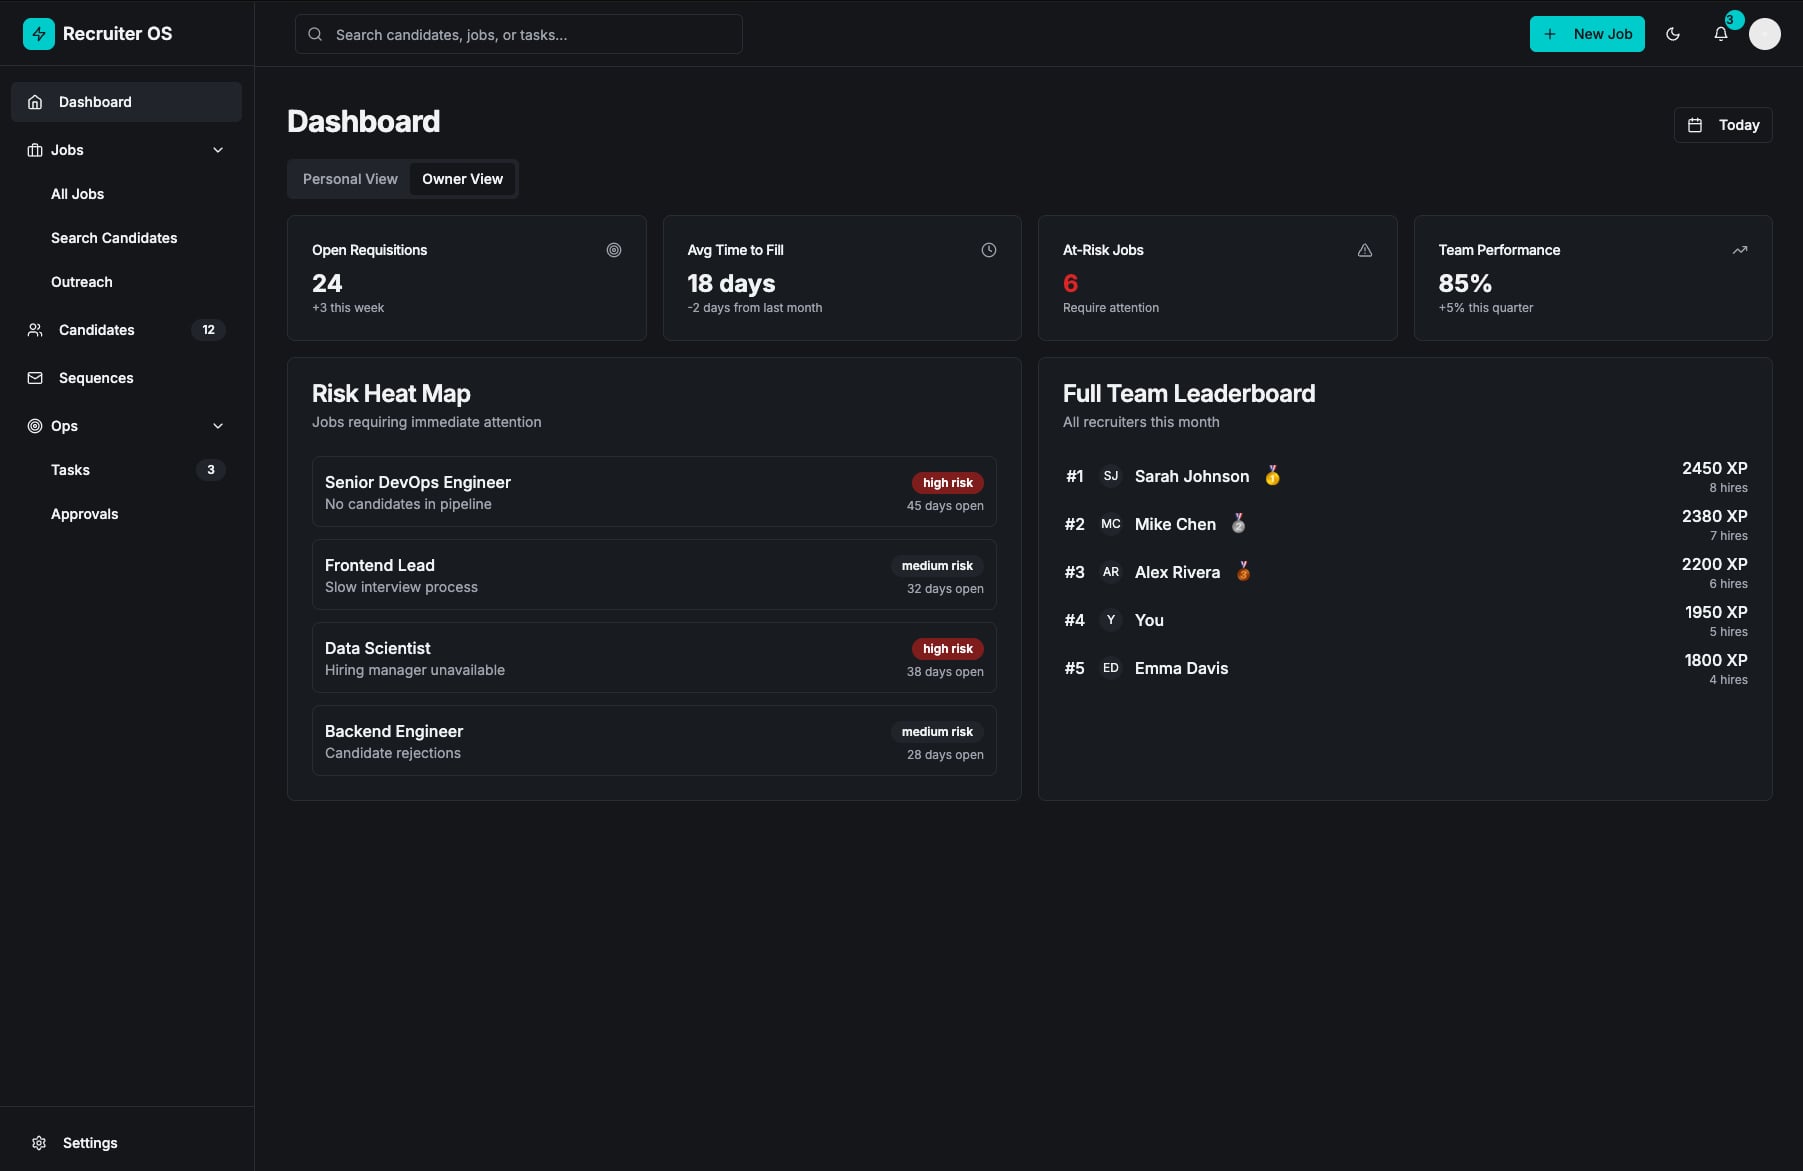Screen dimensions: 1803x1171
Task: Toggle dark mode with the moon icon
Action: [1673, 34]
